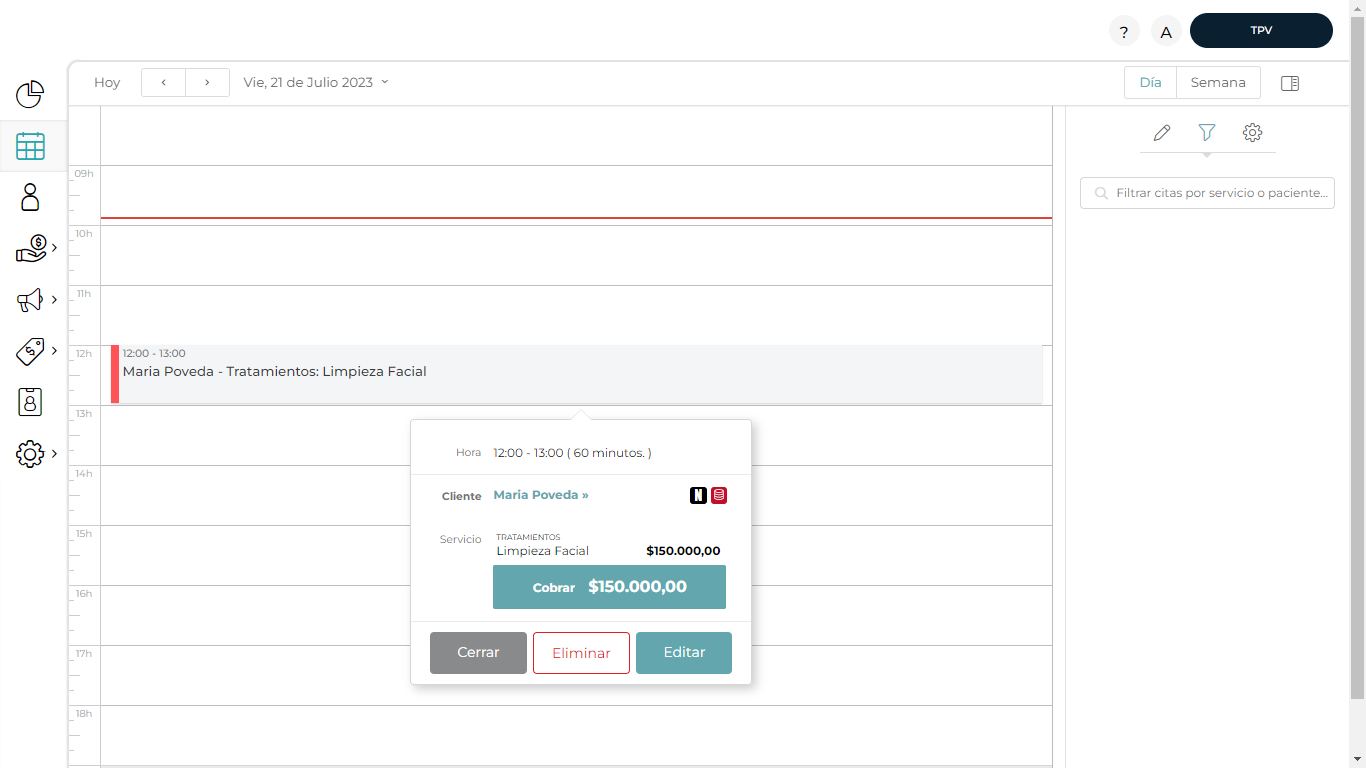This screenshot has width=1366, height=768.
Task: Open the clients person icon
Action: point(30,197)
